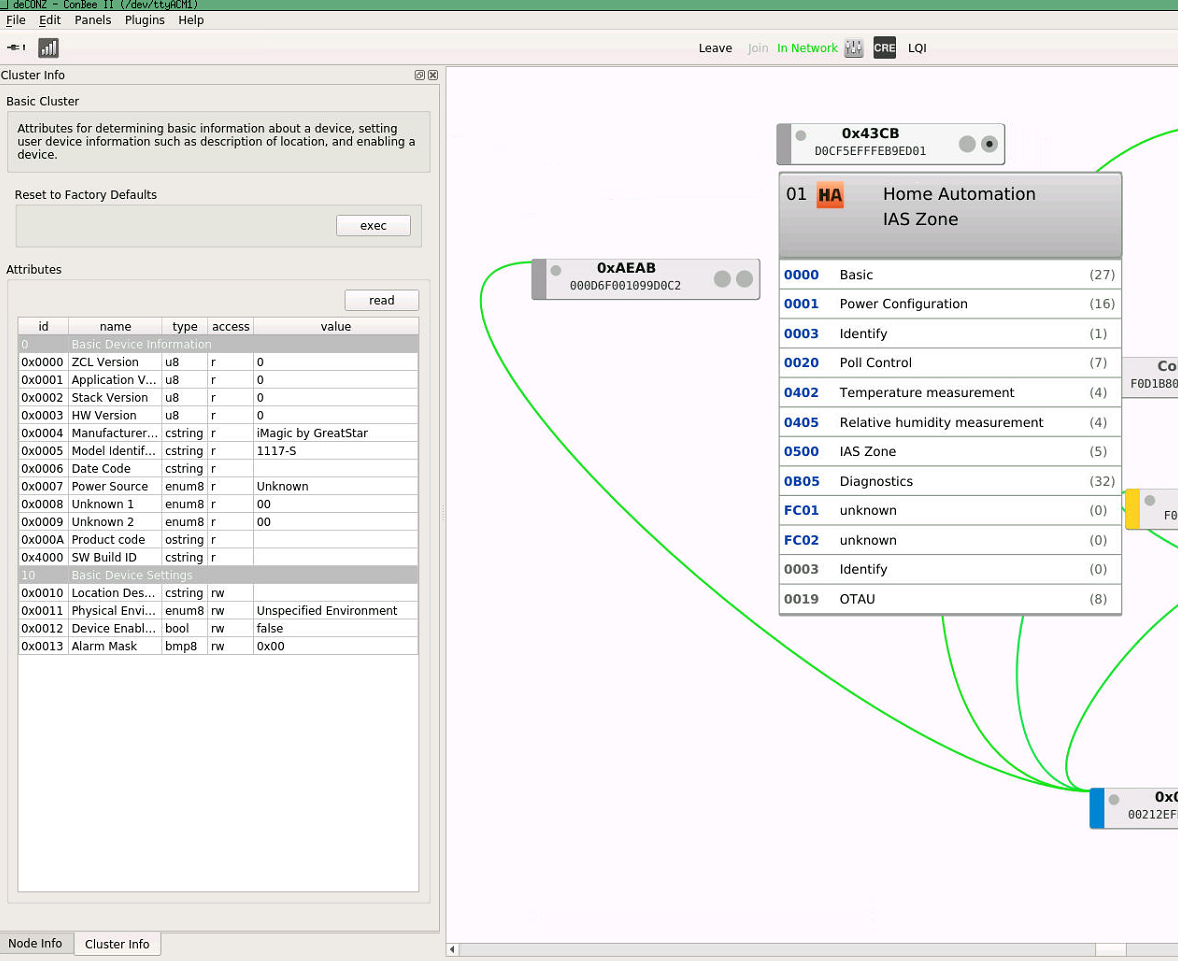
Task: Click the id column header
Action: coord(44,326)
